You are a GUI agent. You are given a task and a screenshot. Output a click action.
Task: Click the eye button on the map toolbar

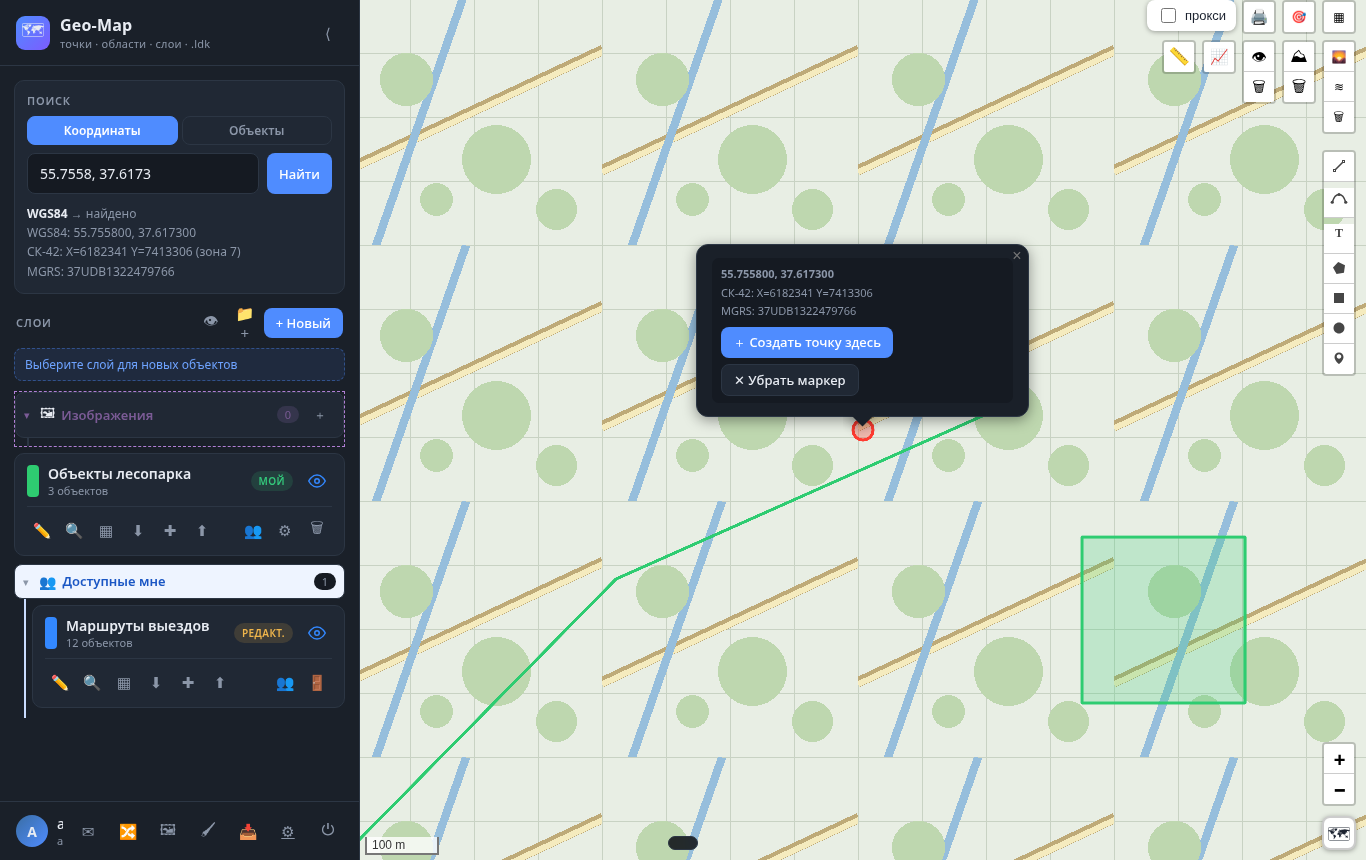point(1259,57)
